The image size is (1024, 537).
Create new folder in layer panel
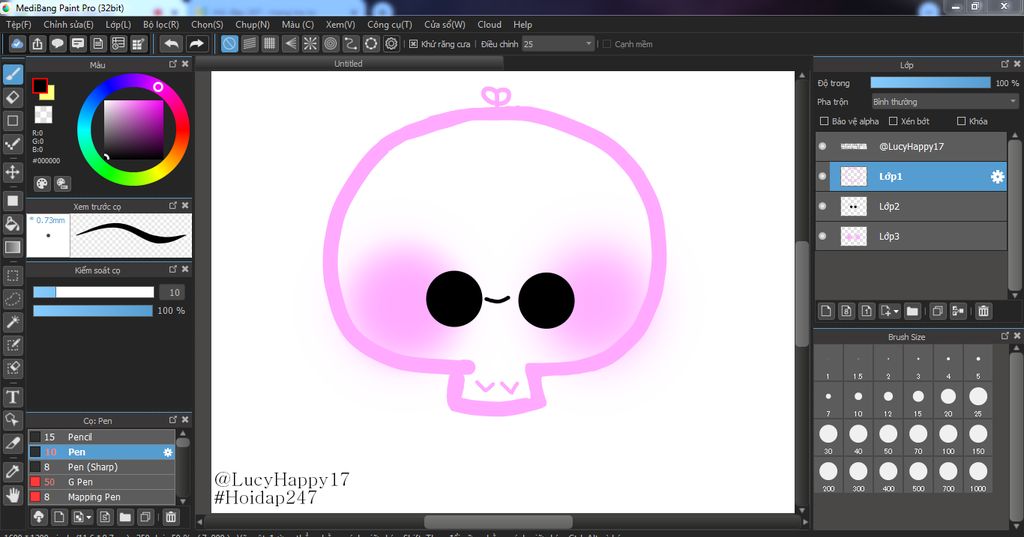click(x=912, y=311)
